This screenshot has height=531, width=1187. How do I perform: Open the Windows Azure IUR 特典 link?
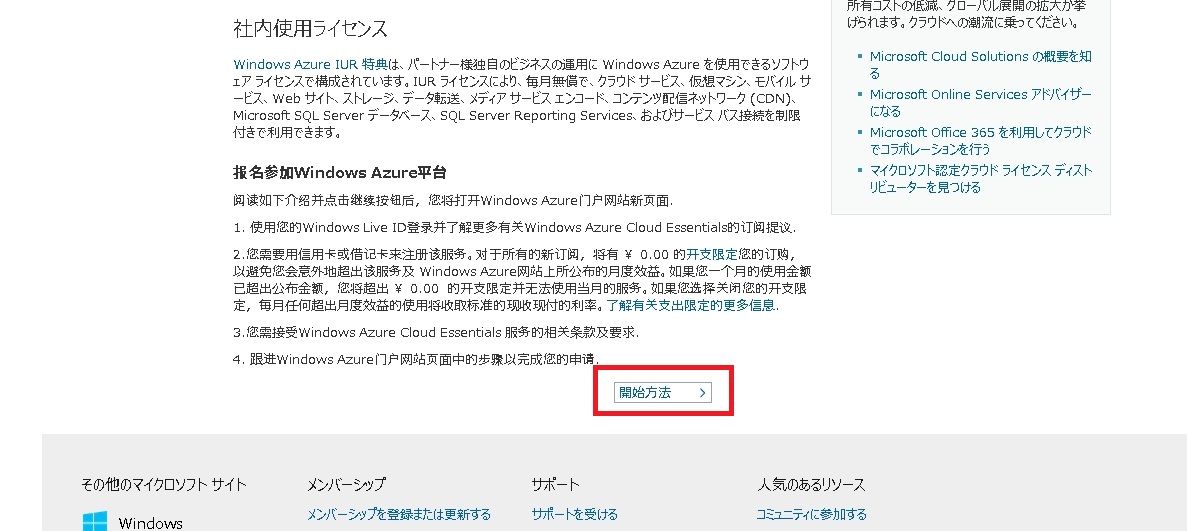click(310, 64)
